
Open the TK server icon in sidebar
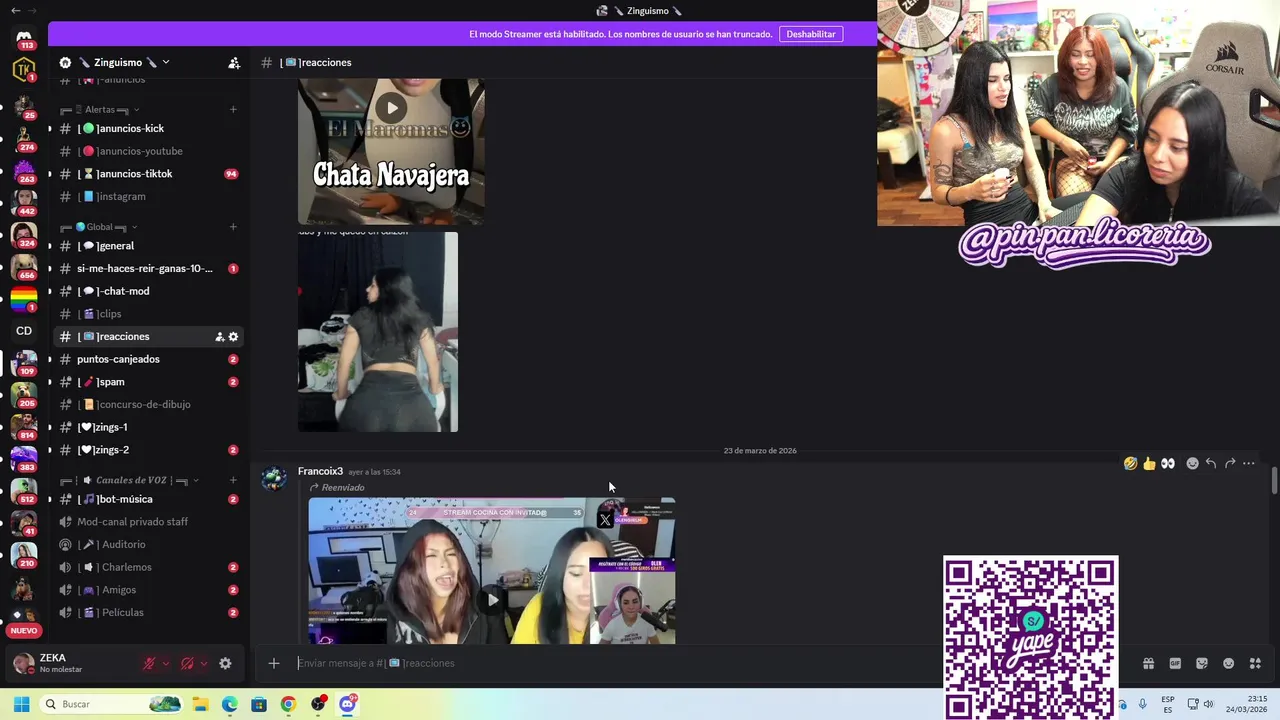pyautogui.click(x=24, y=70)
